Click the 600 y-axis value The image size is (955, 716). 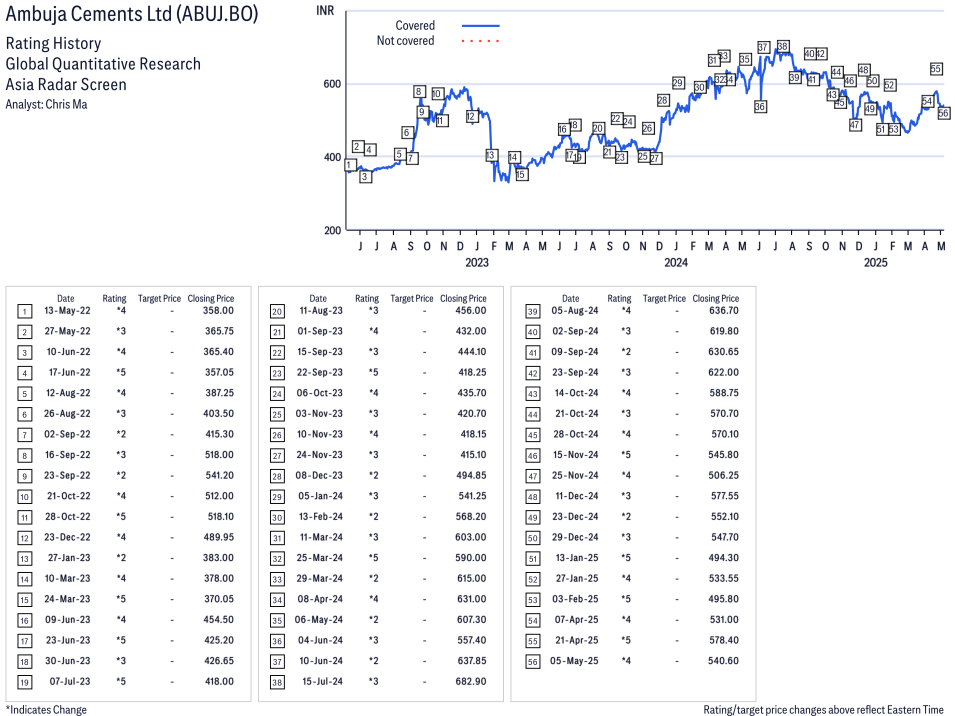point(332,84)
